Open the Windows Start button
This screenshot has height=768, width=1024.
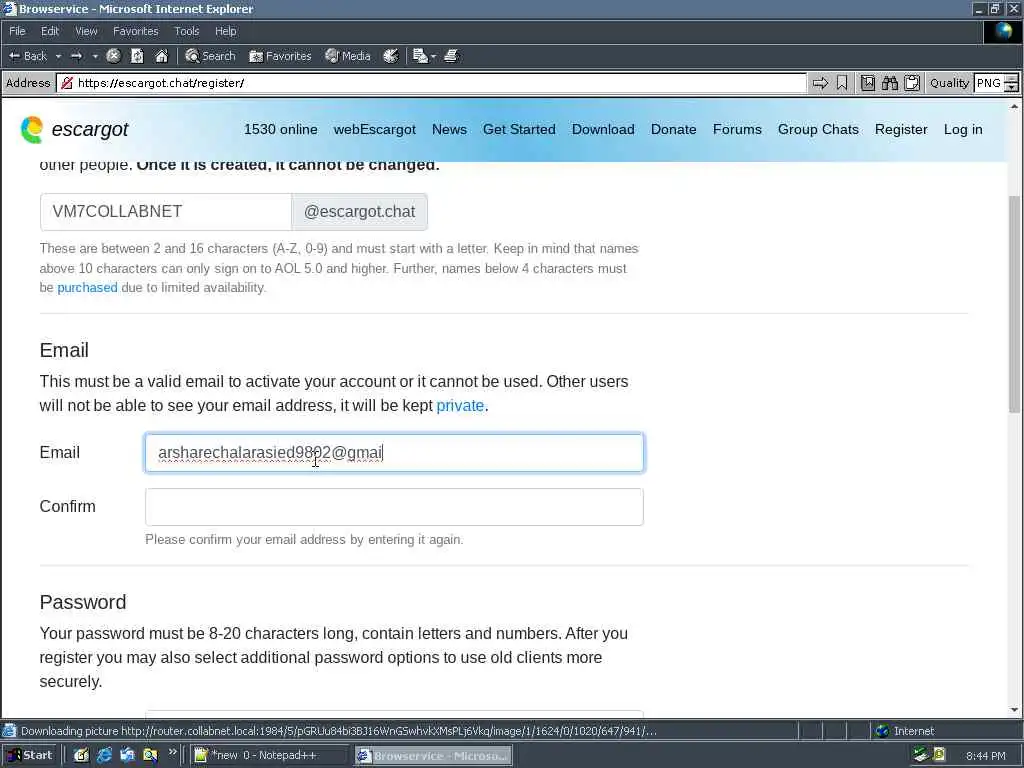(29, 756)
